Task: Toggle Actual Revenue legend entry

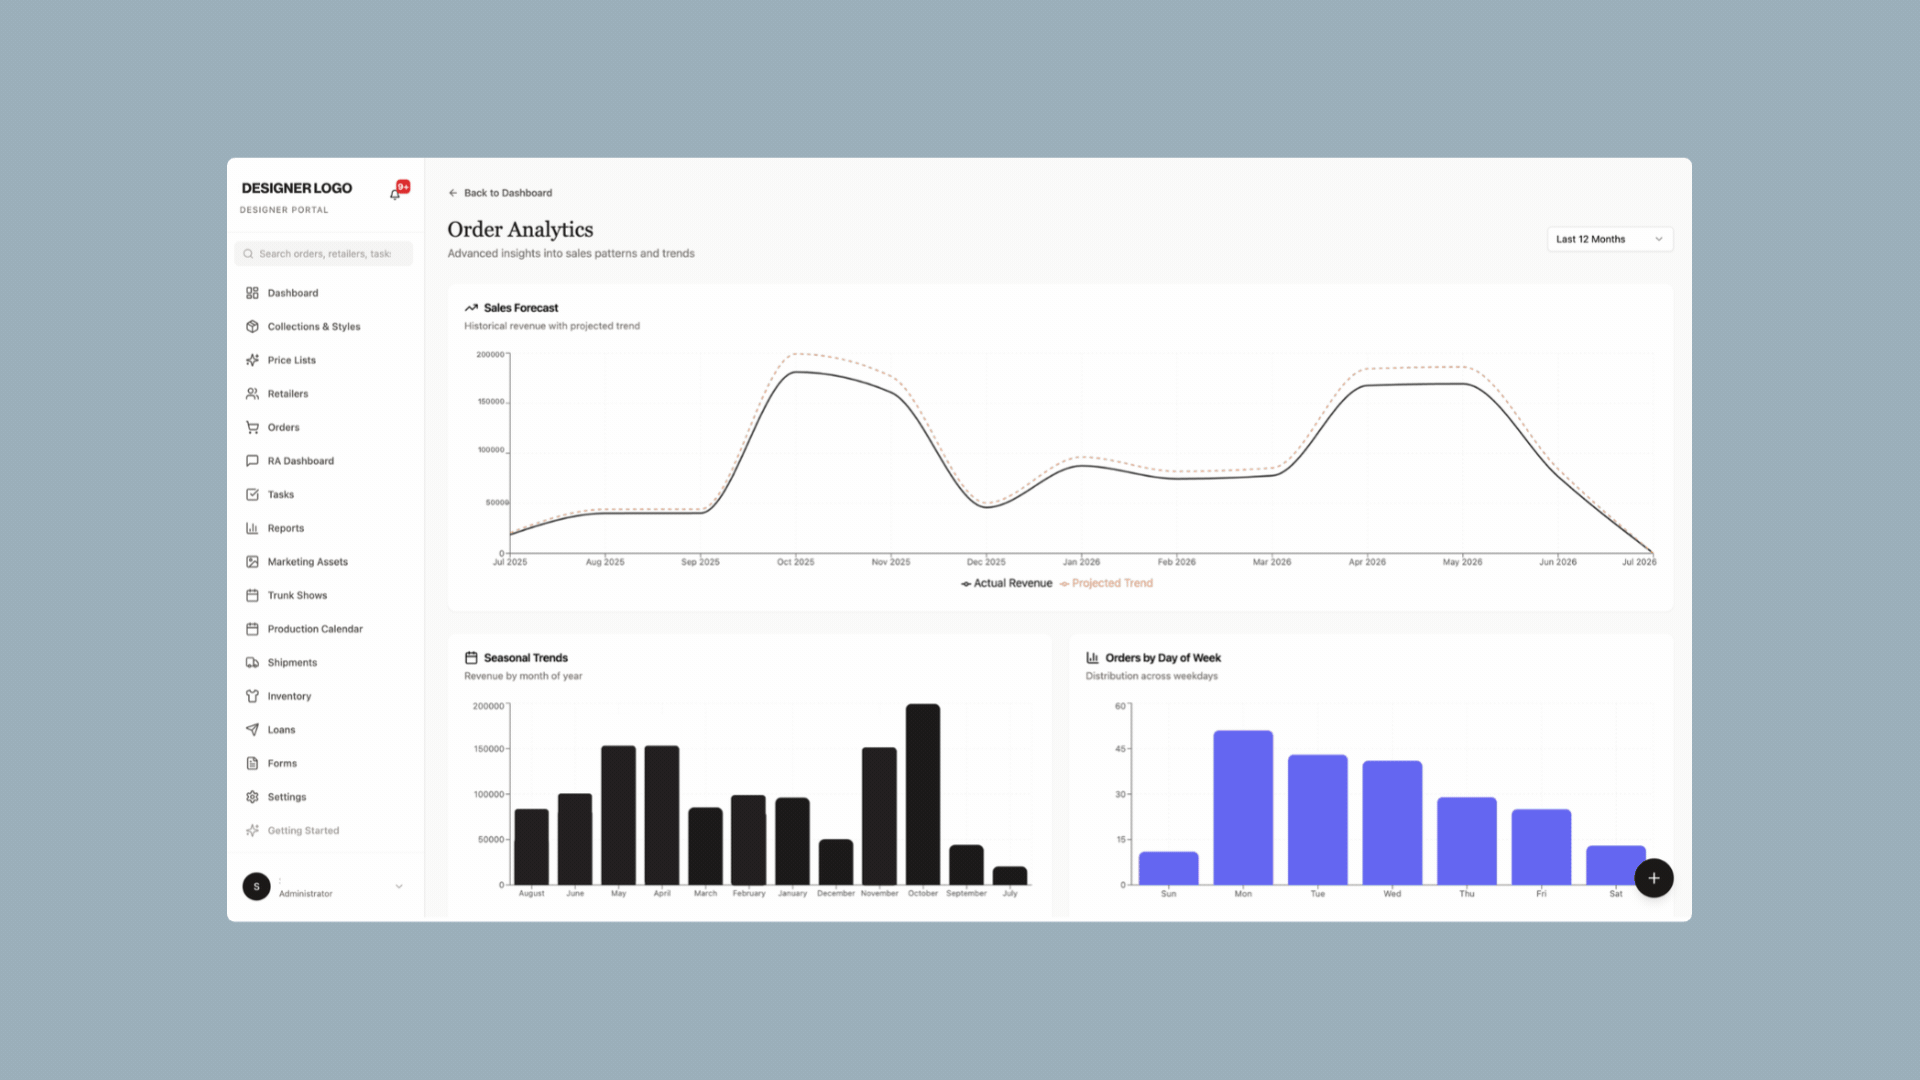Action: 1007,584
